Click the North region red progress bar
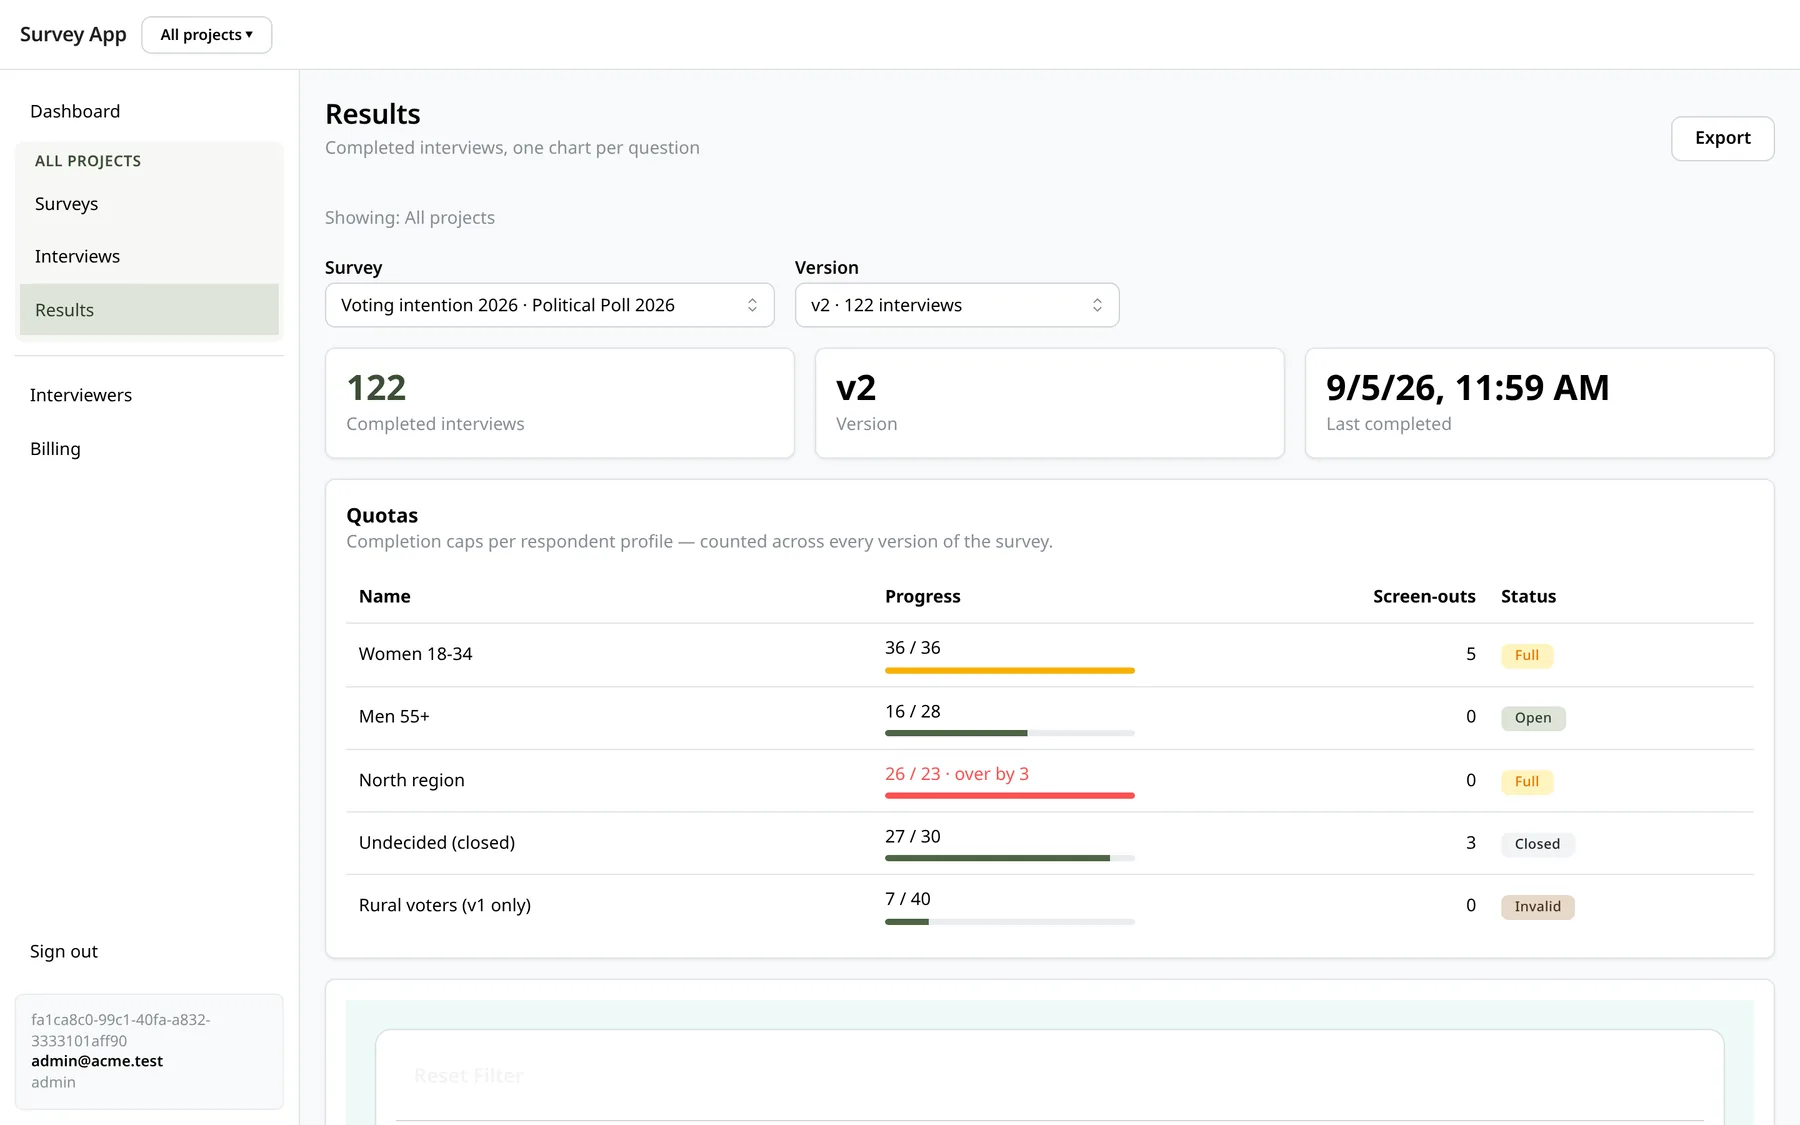The width and height of the screenshot is (1800, 1125). (x=1010, y=796)
